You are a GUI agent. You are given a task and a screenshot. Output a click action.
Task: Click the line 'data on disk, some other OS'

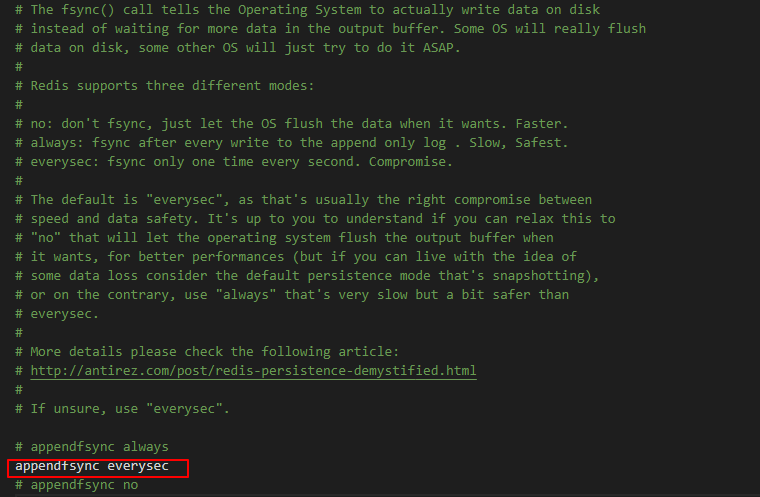[x=238, y=48]
